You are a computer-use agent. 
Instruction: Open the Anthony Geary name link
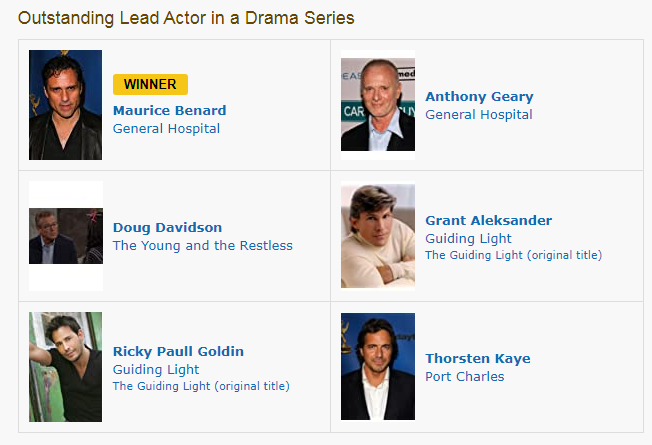[x=479, y=96]
